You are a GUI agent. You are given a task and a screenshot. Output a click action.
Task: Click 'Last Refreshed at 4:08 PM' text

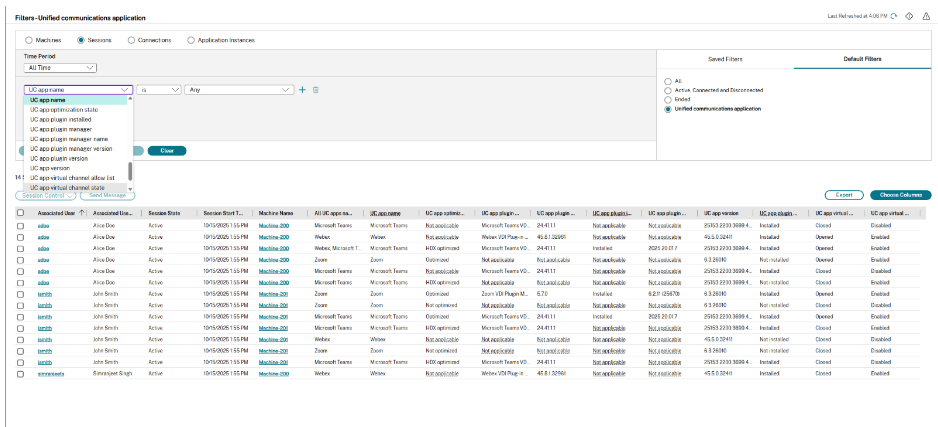(x=858, y=17)
